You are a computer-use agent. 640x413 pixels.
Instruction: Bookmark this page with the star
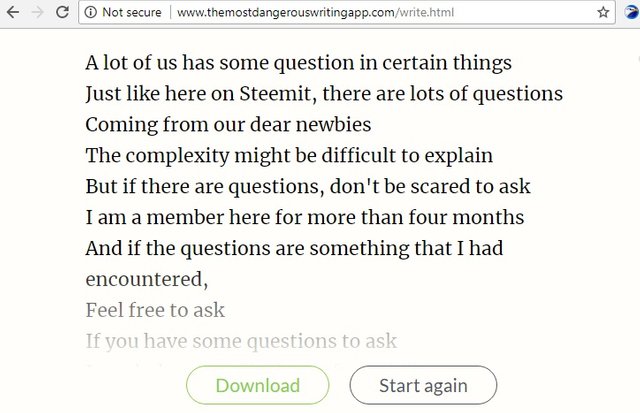click(x=603, y=13)
